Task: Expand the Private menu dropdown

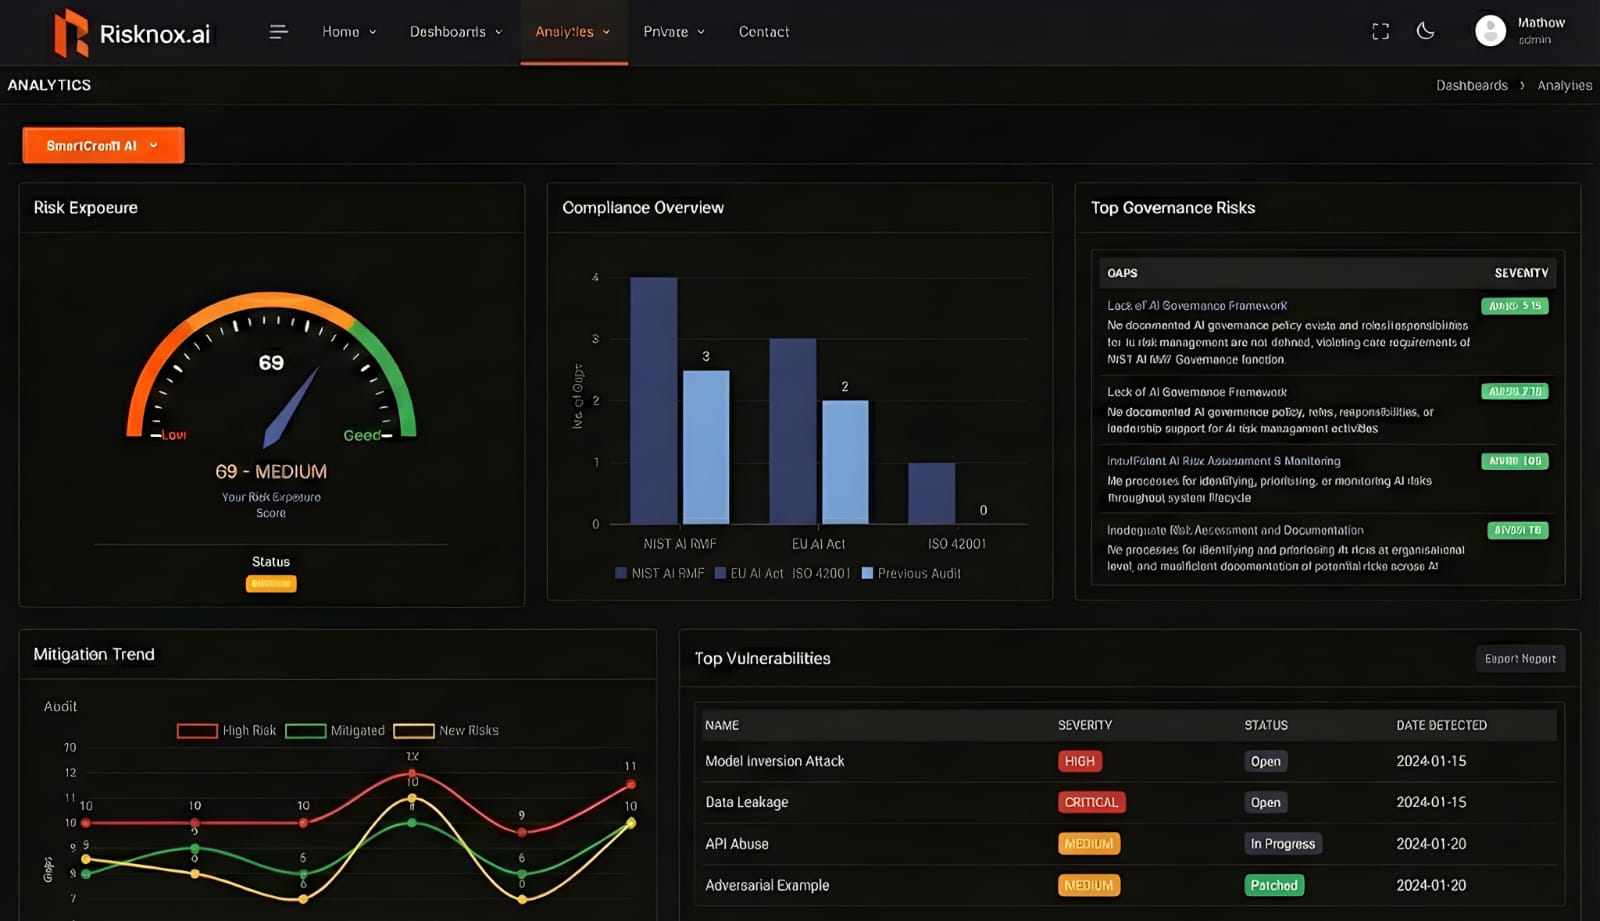Action: pyautogui.click(x=673, y=32)
